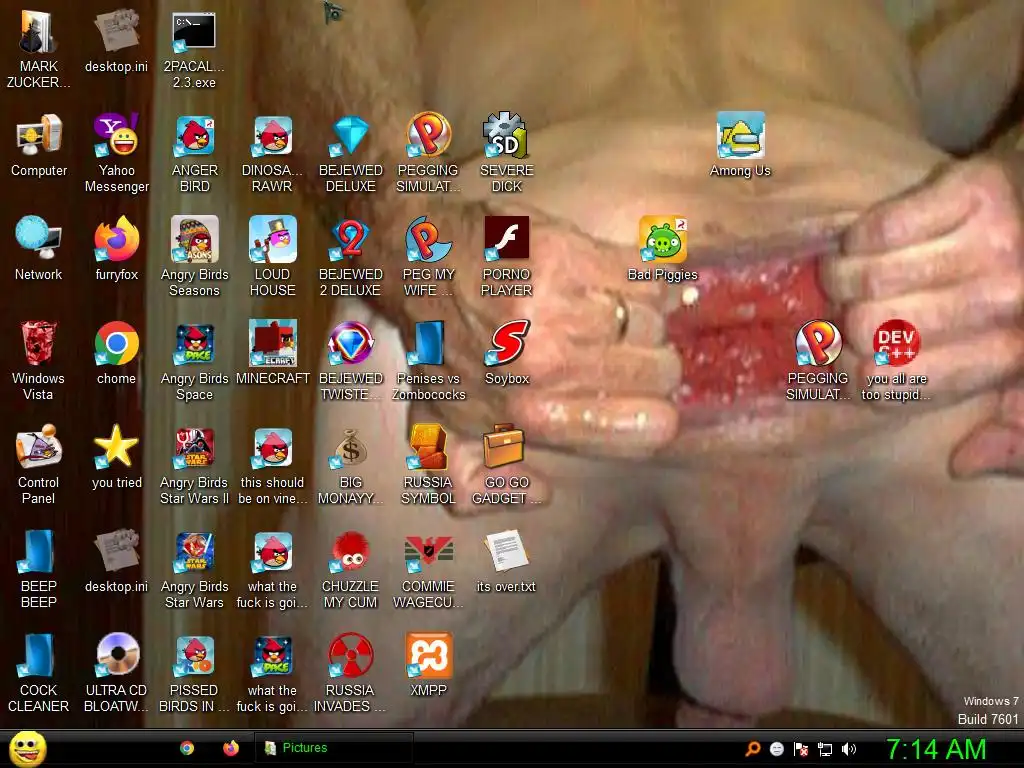Open the BEJEWED TWISTE... icon
The image size is (1024, 768).
[x=351, y=361]
